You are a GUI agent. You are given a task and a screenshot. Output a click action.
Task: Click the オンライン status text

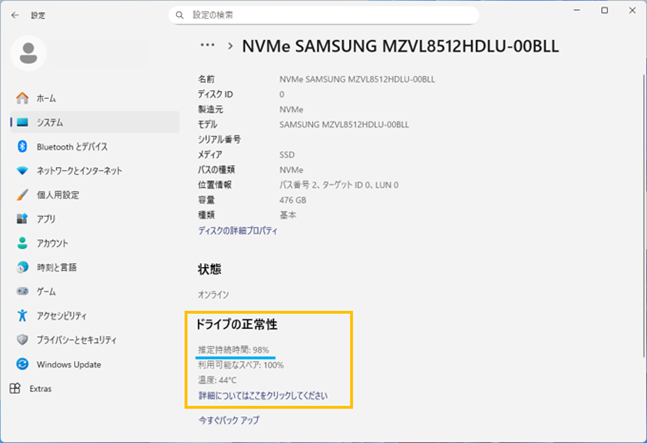click(x=213, y=295)
